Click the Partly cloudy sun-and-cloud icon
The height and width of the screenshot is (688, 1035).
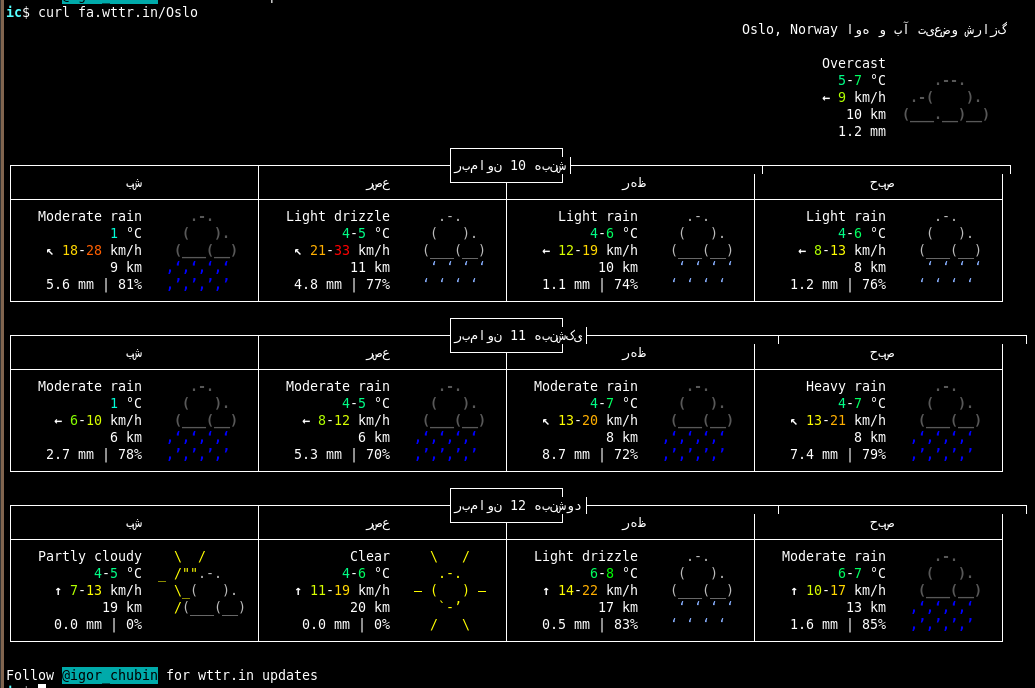(201, 582)
